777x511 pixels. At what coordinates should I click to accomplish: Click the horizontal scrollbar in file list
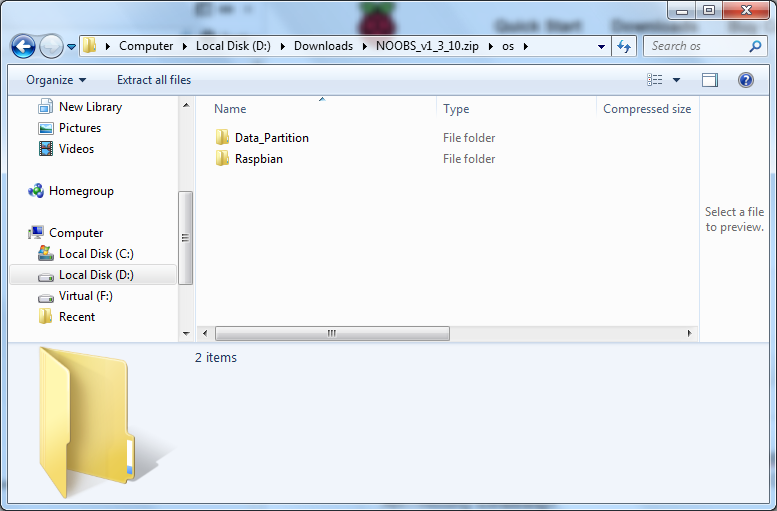pyautogui.click(x=332, y=333)
